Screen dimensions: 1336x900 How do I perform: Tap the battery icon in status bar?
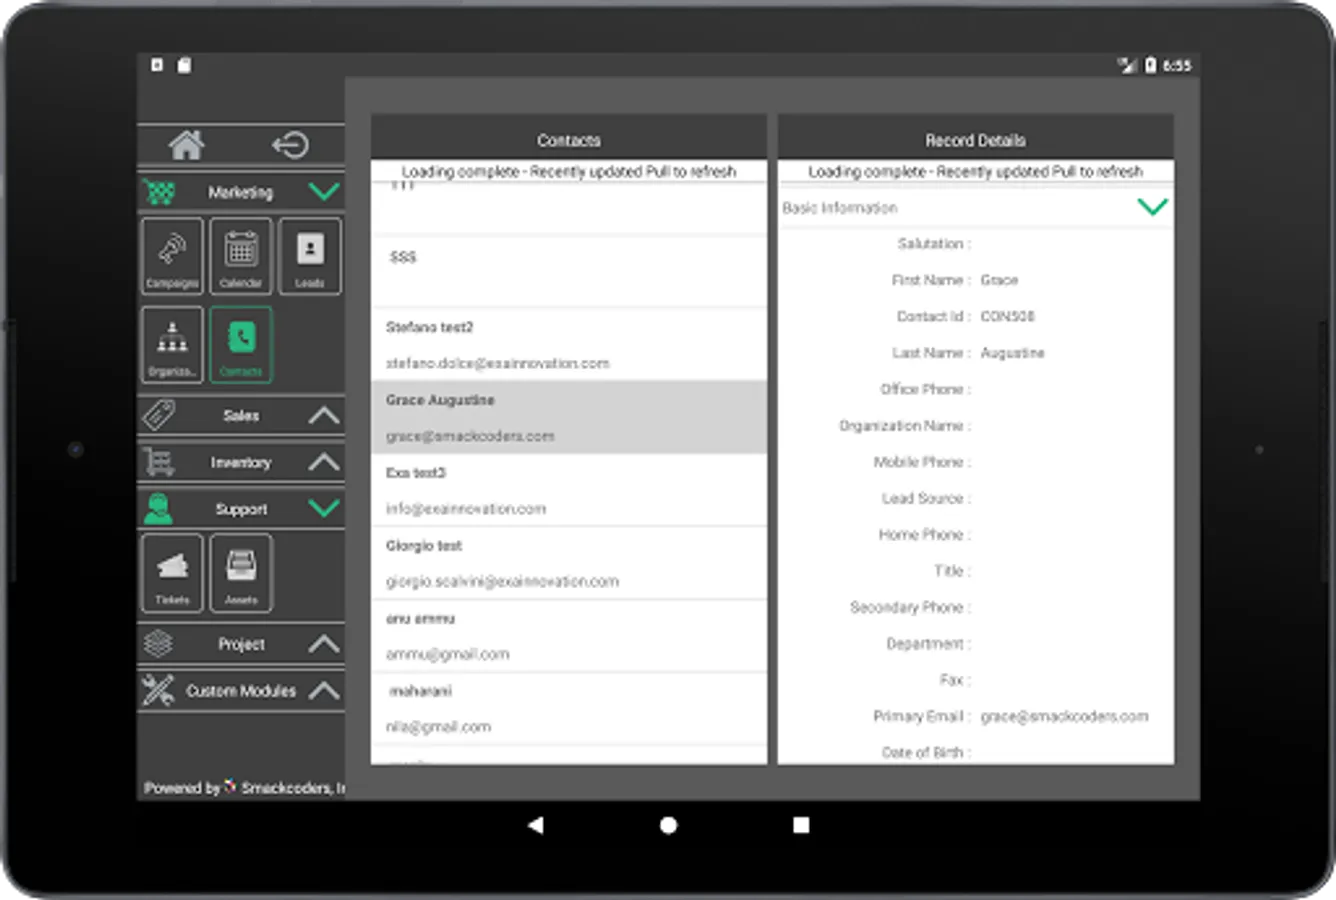coord(1150,65)
